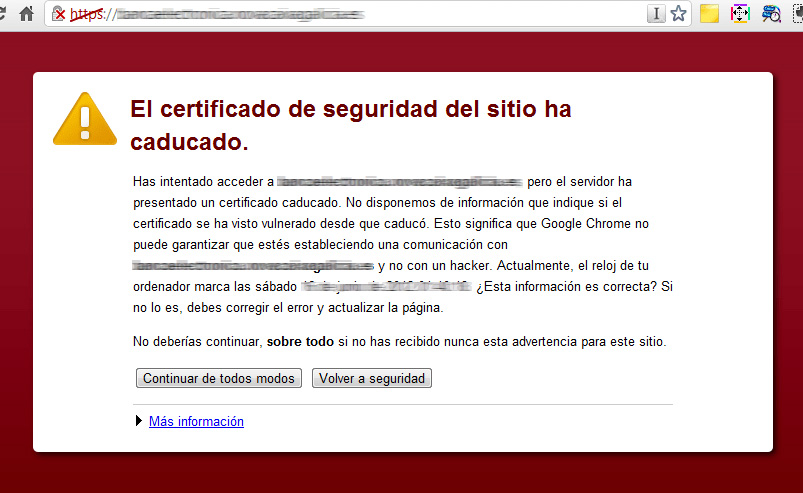Click the blurred URL in the address bar
Viewport: 803px width, 493px height.
point(241,14)
